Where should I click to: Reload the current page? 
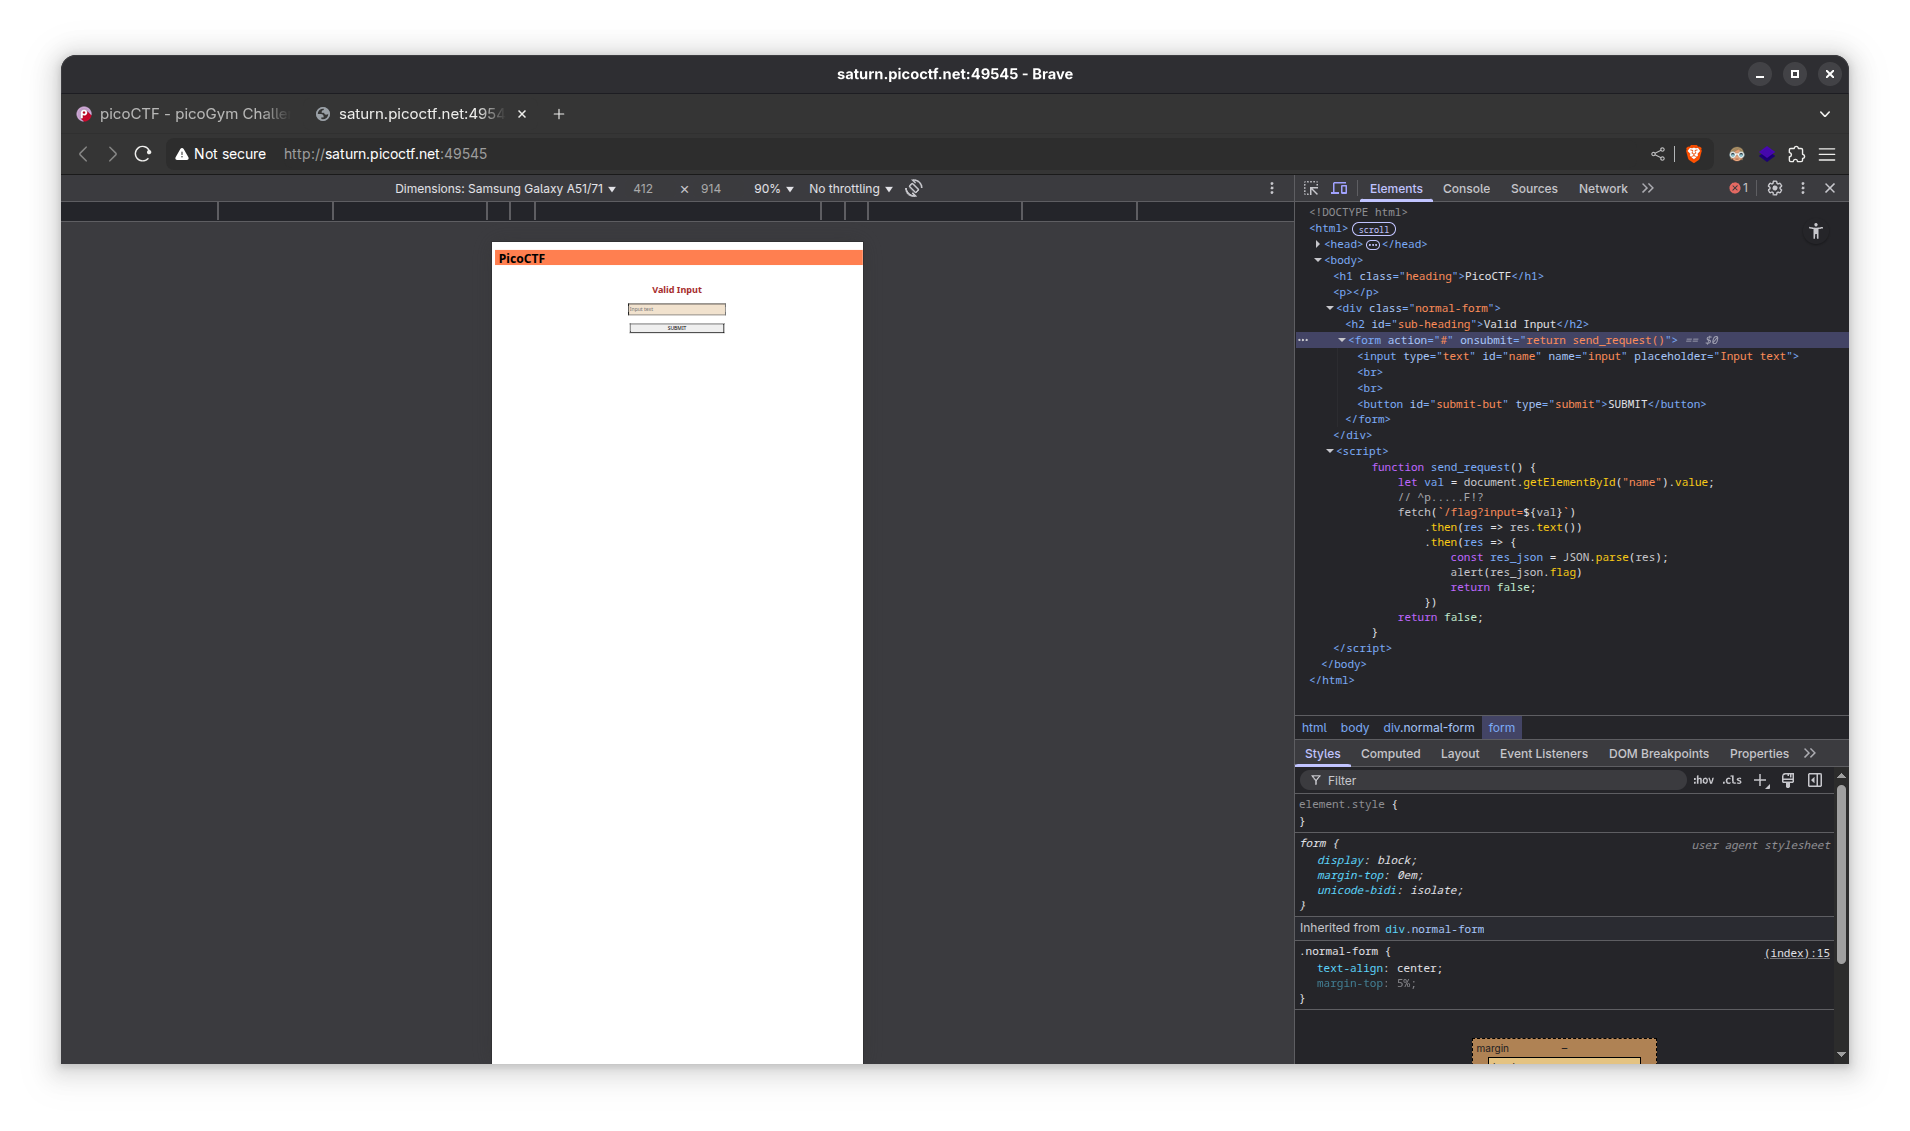click(x=143, y=154)
